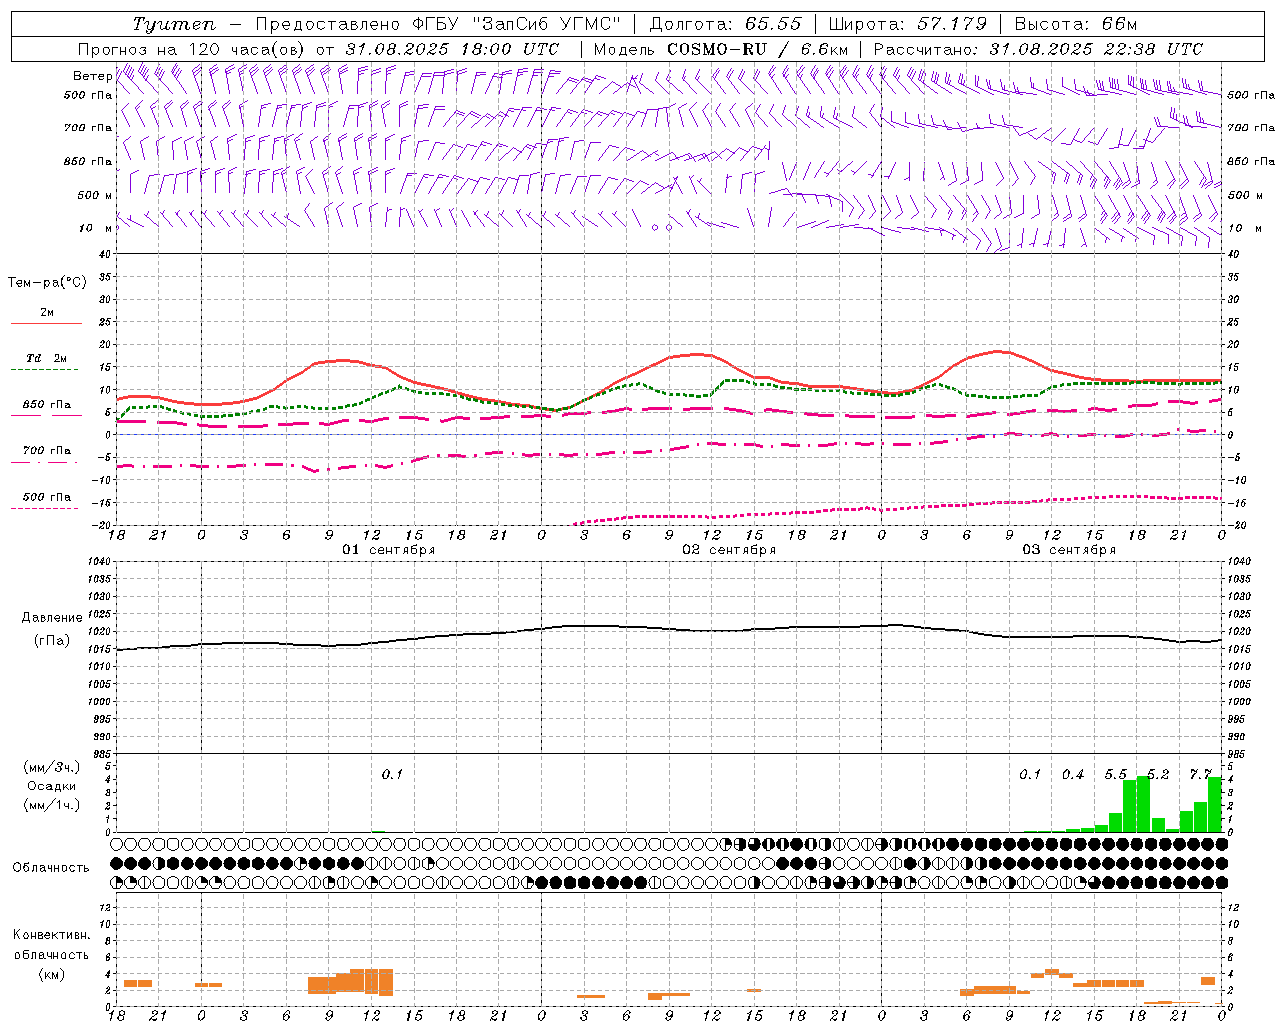Click the 'Широта: 57.179' latitude value

[x=908, y=24]
